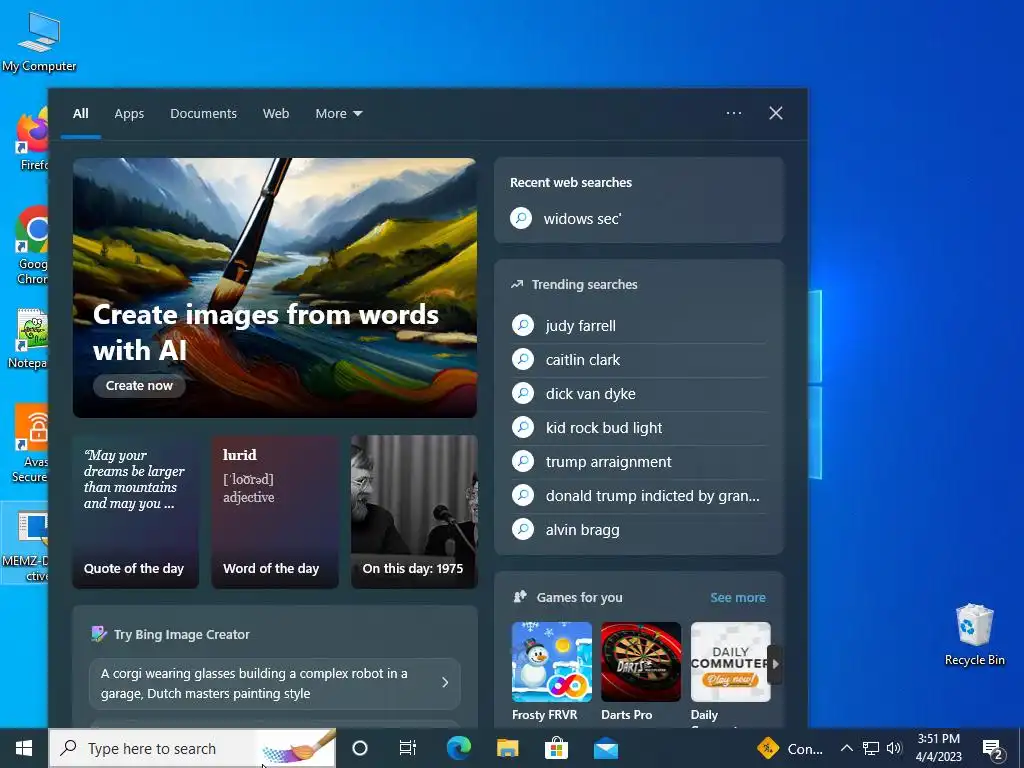Switch to the Documents search tab

pyautogui.click(x=203, y=114)
